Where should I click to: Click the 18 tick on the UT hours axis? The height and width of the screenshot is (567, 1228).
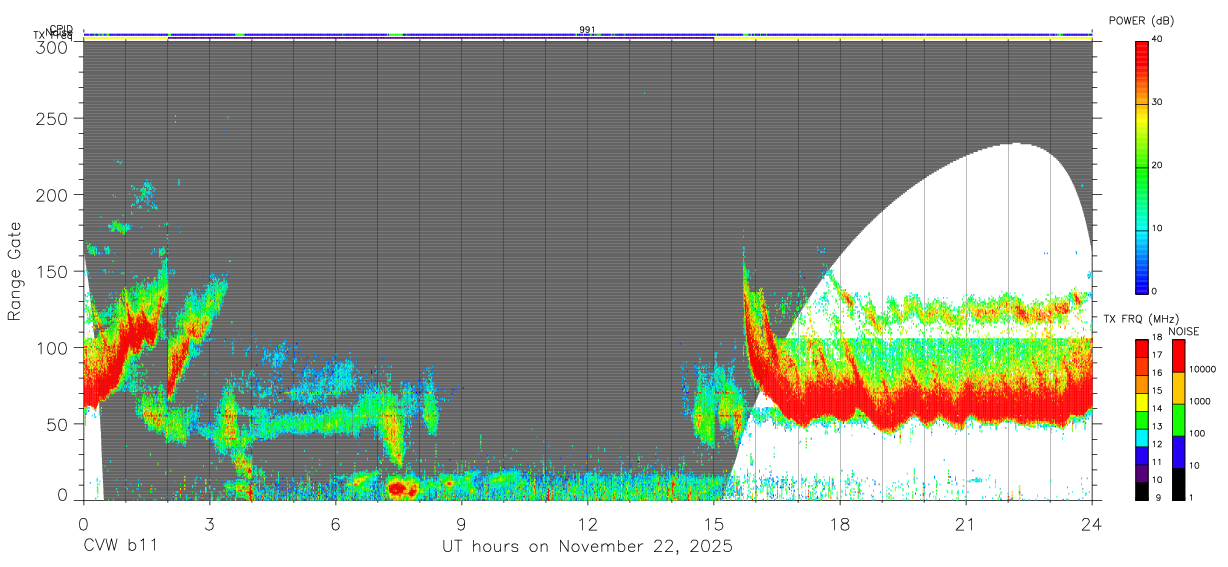(x=840, y=523)
